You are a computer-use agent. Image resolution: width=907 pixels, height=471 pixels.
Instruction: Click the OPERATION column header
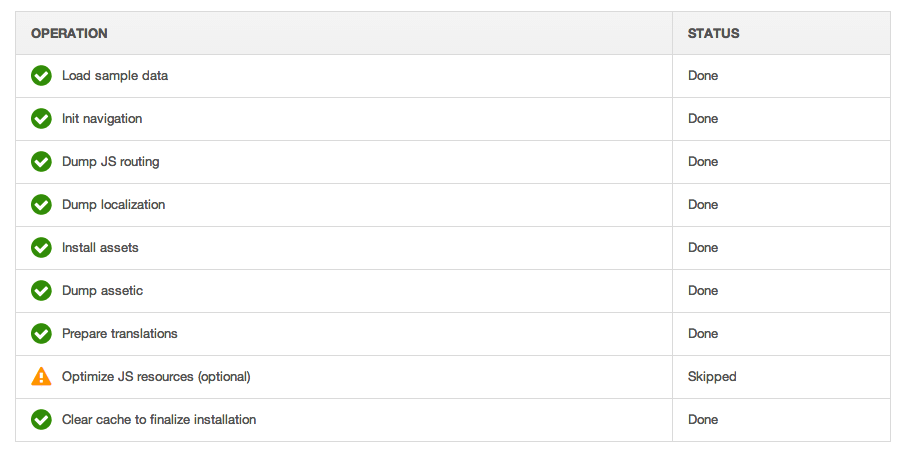(69, 34)
